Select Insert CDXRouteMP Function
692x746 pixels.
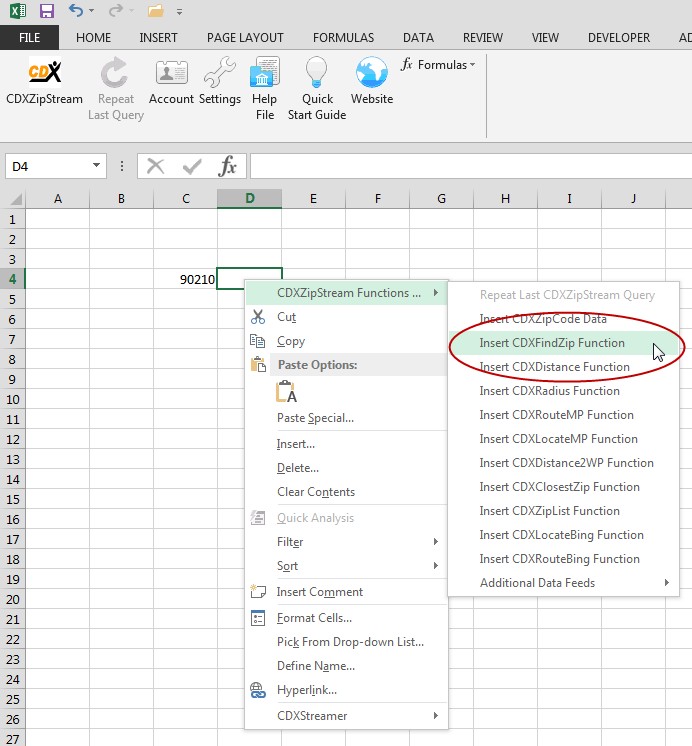pyautogui.click(x=563, y=415)
